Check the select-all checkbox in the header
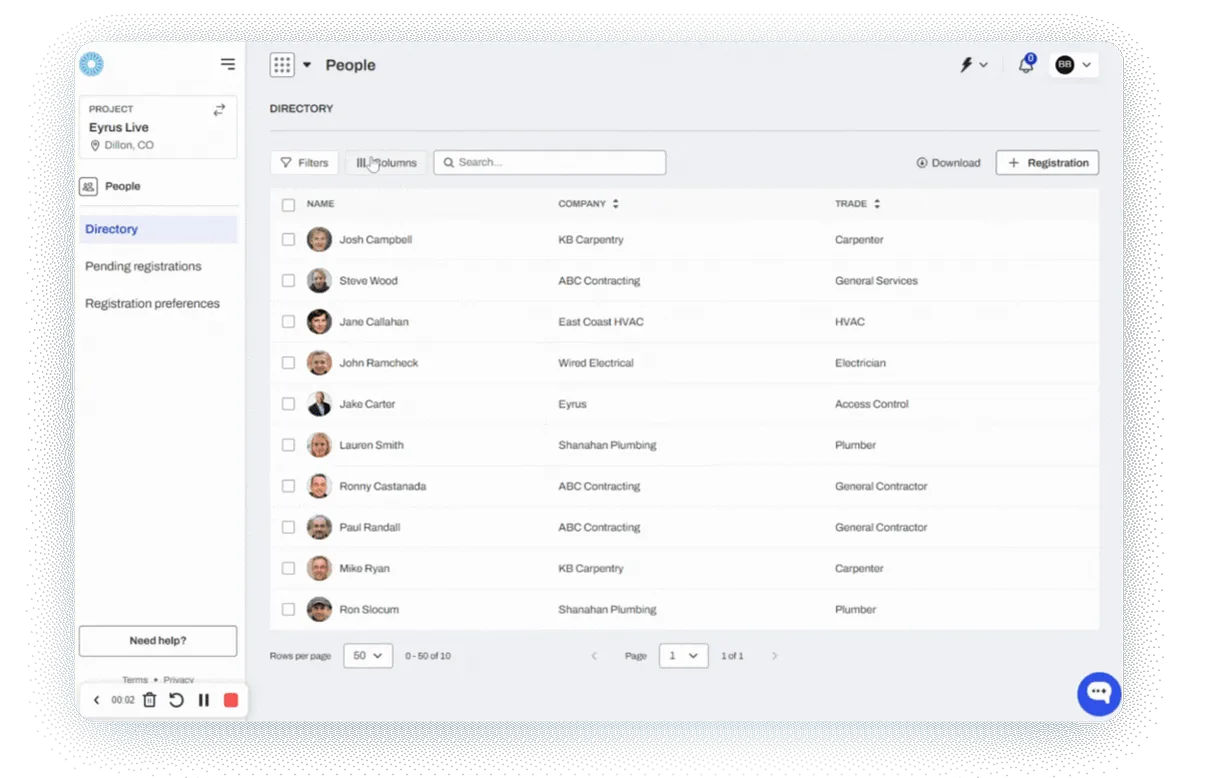Screen dimensions: 1210x778 pyautogui.click(x=288, y=204)
